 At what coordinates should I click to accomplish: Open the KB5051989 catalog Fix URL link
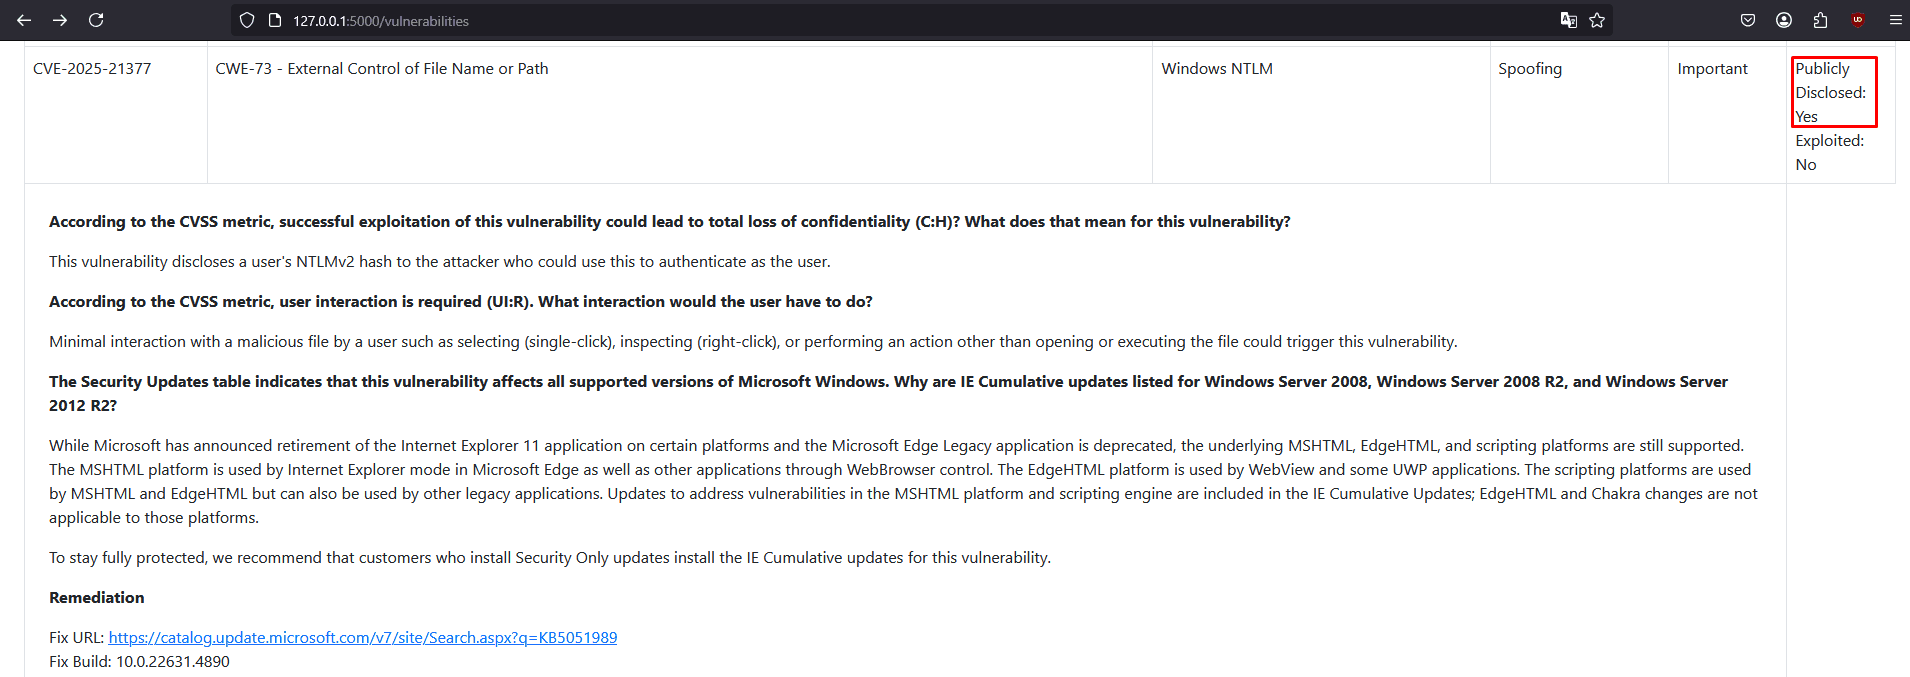pyautogui.click(x=362, y=637)
